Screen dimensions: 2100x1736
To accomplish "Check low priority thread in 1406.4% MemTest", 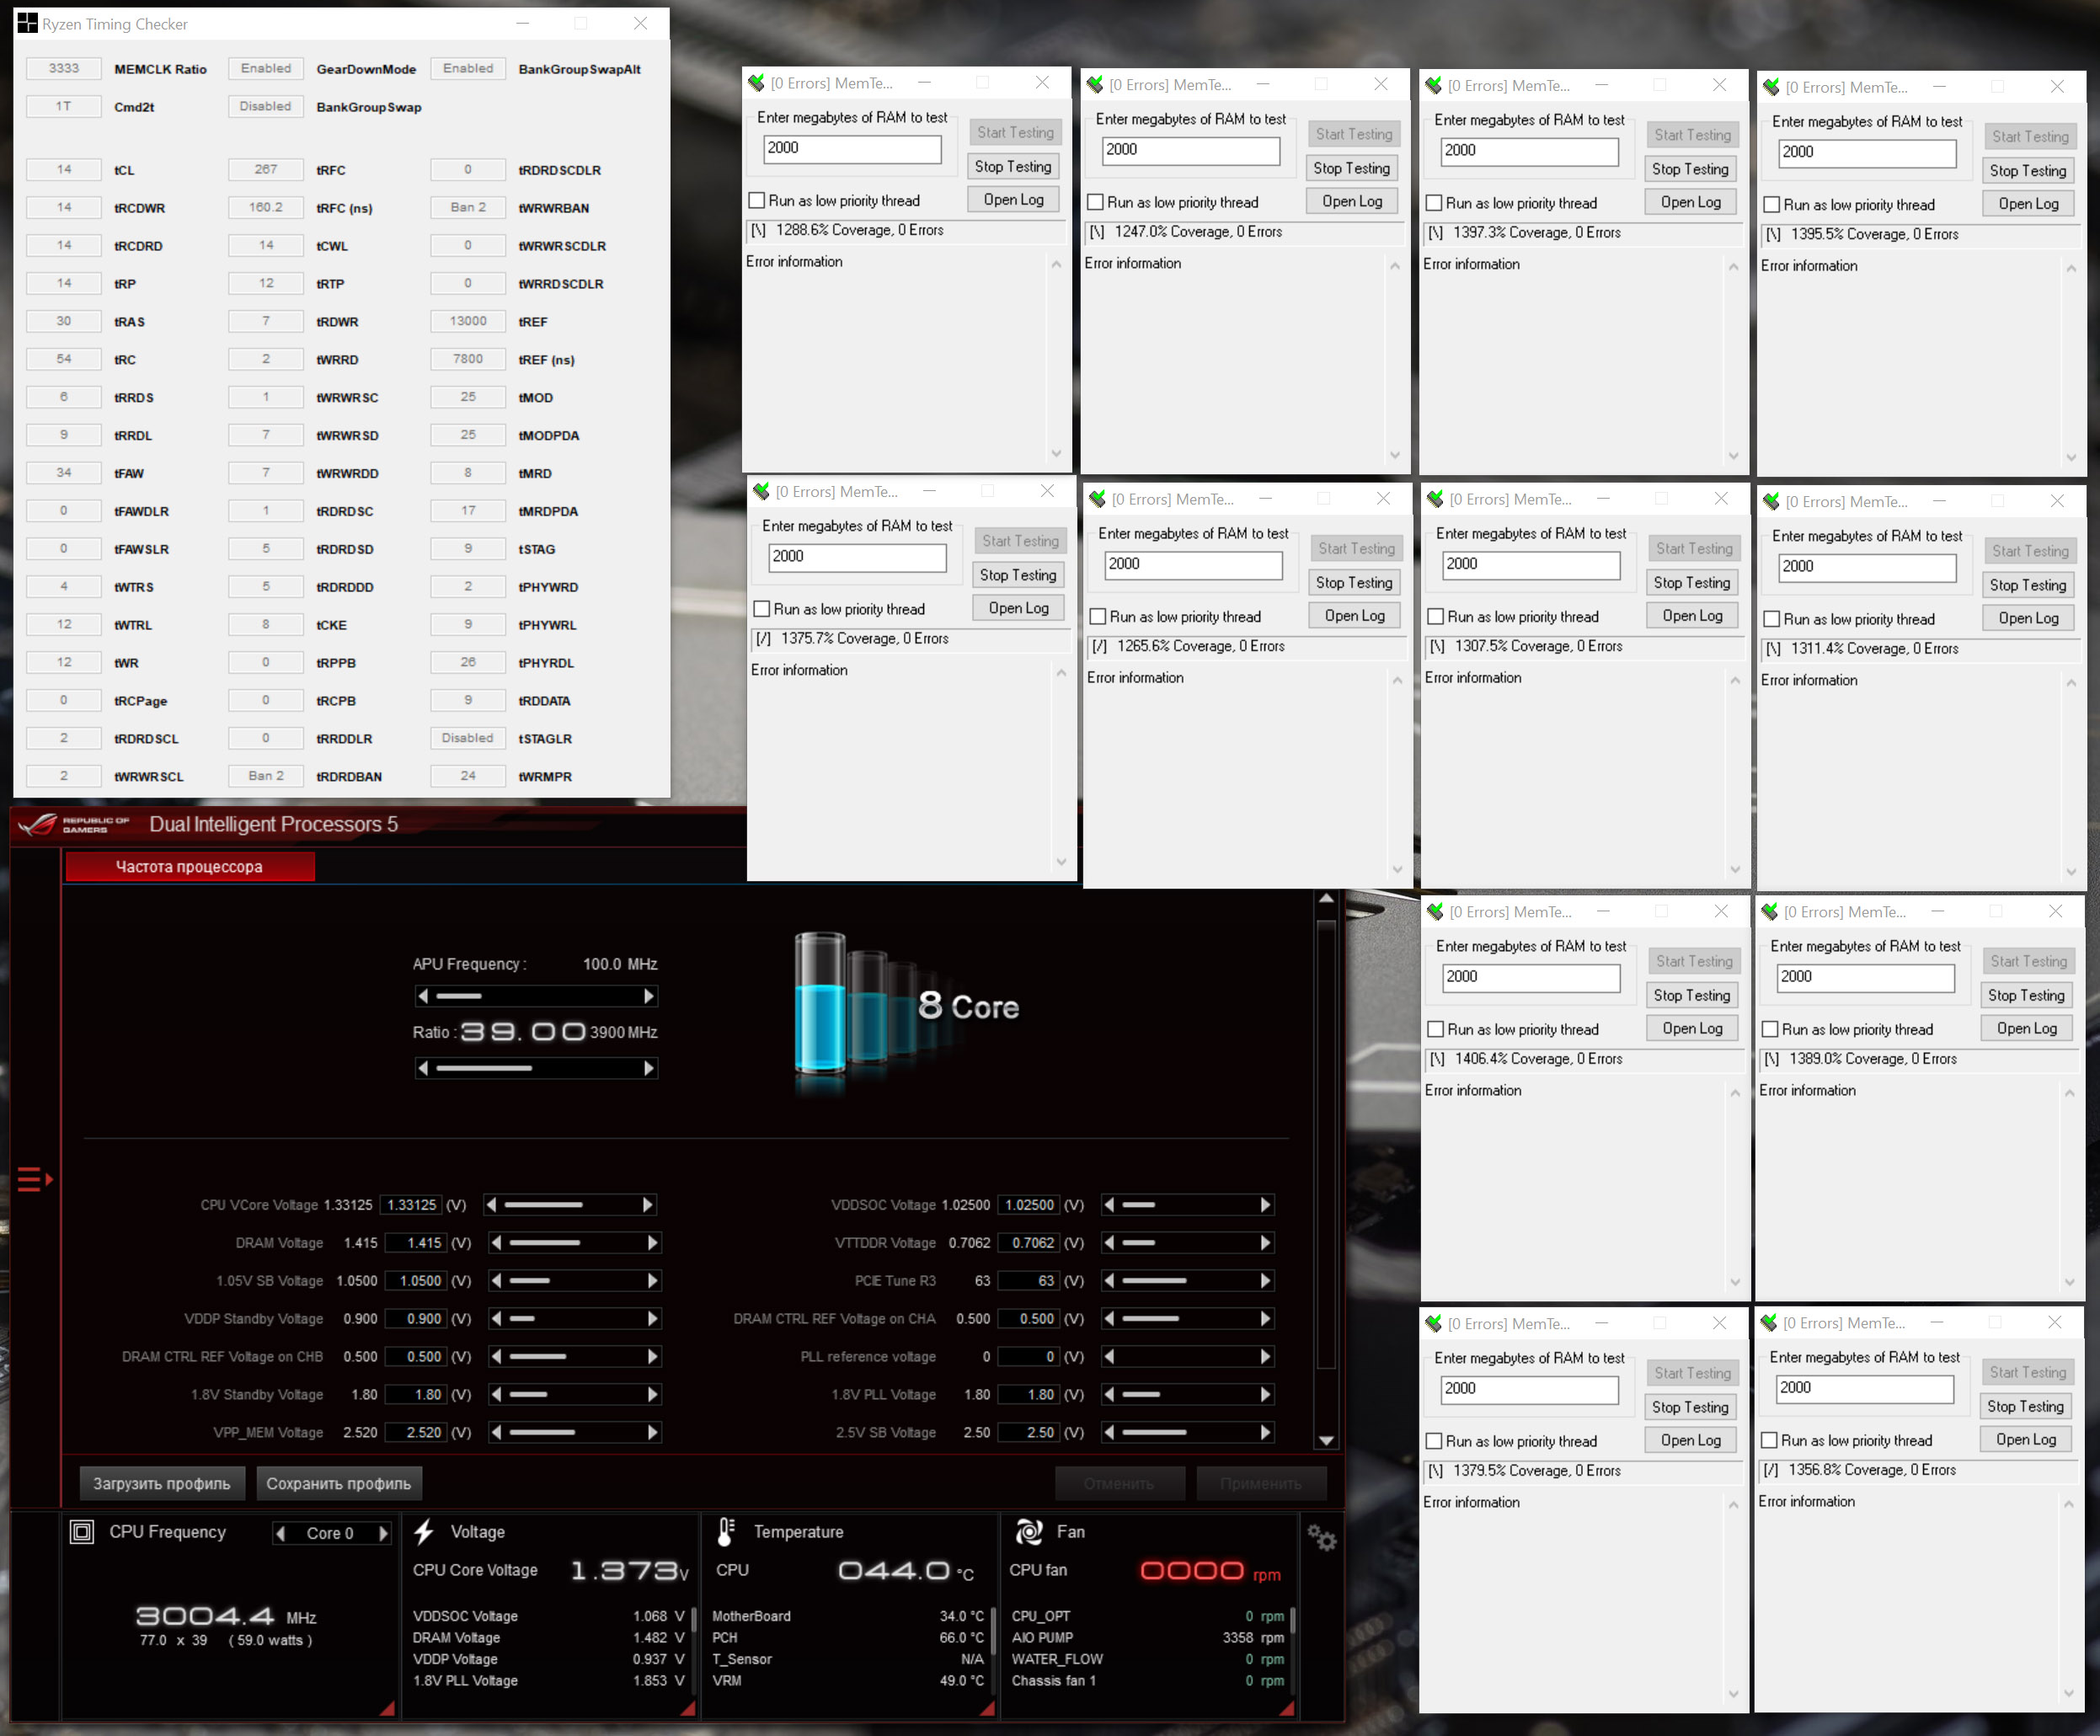I will tap(1436, 1030).
